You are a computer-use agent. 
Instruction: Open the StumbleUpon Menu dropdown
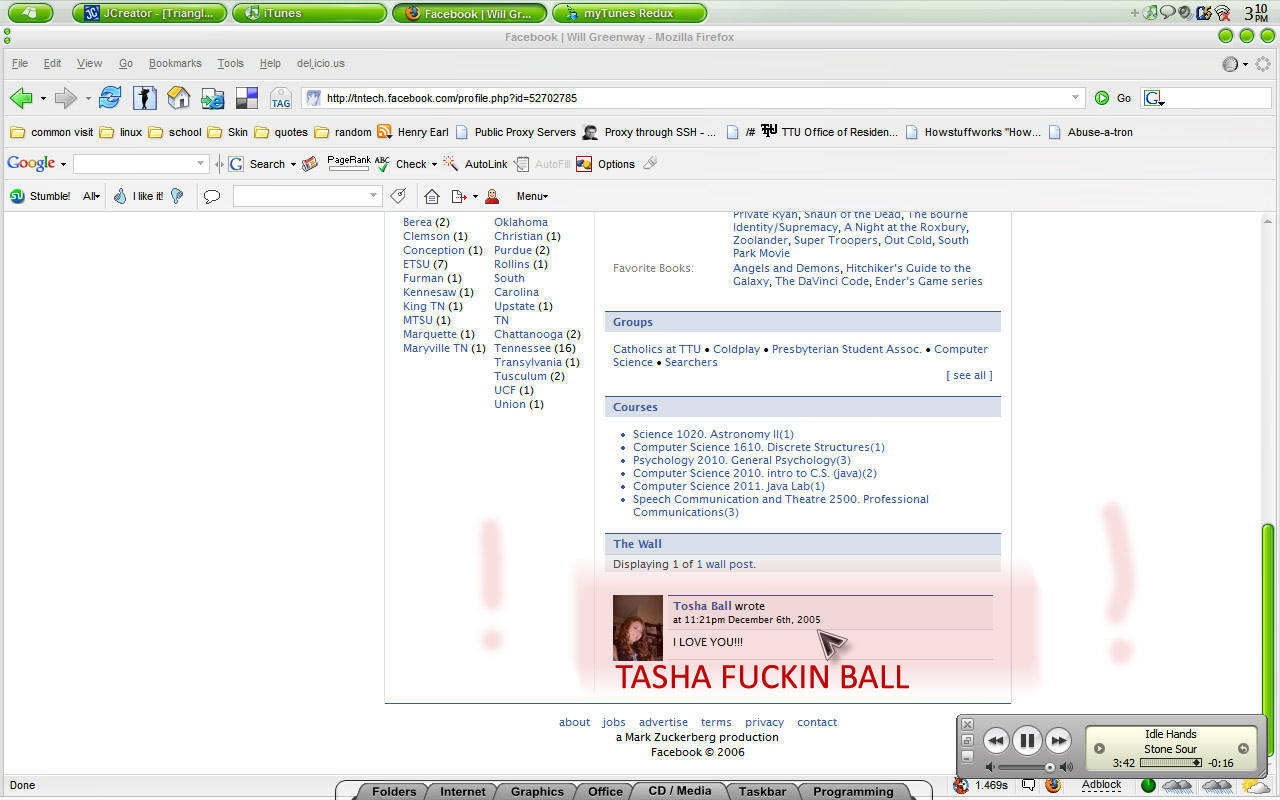(x=532, y=196)
